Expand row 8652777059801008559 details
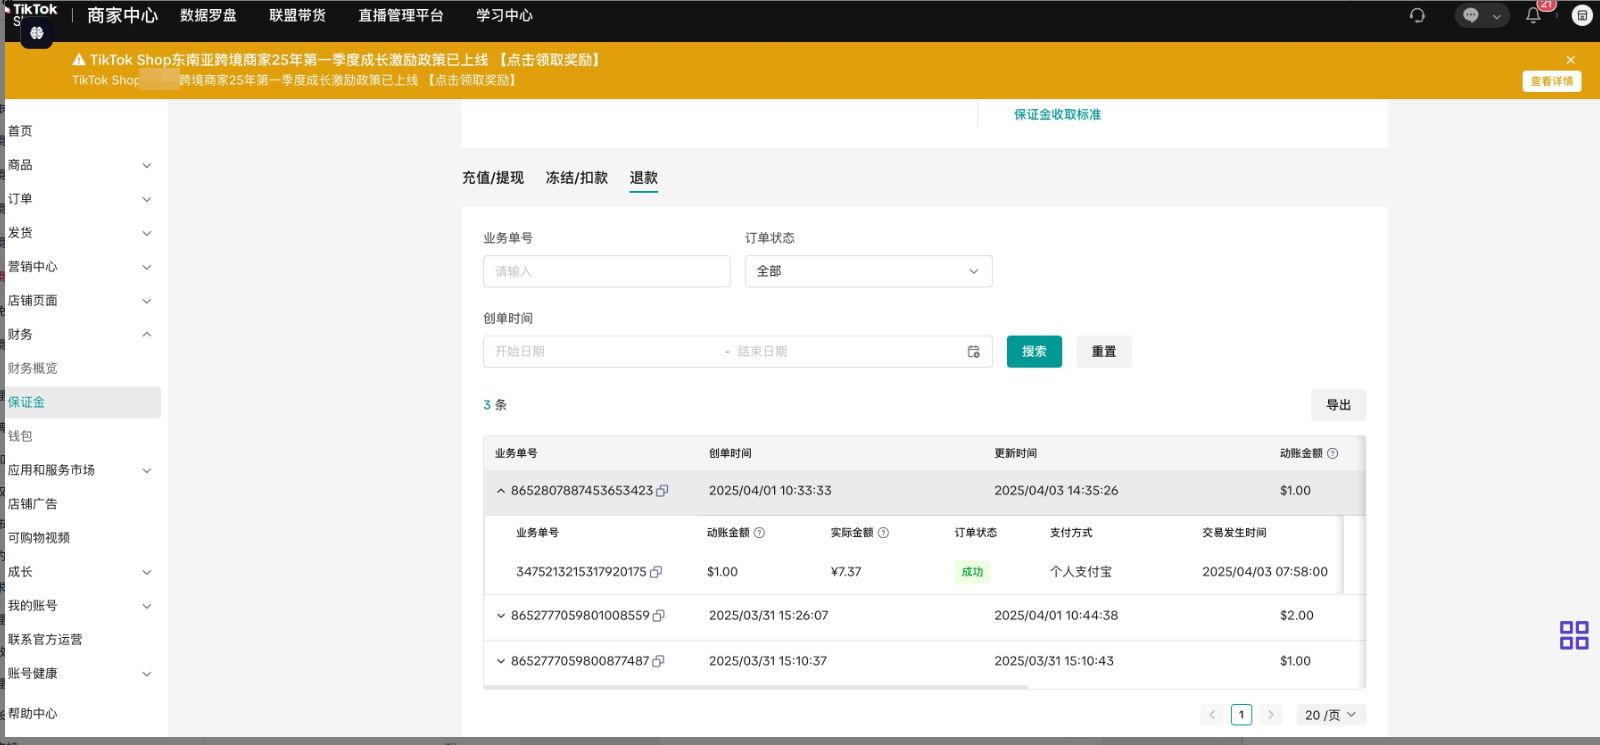Screen dimensions: 1600x745 [501, 616]
